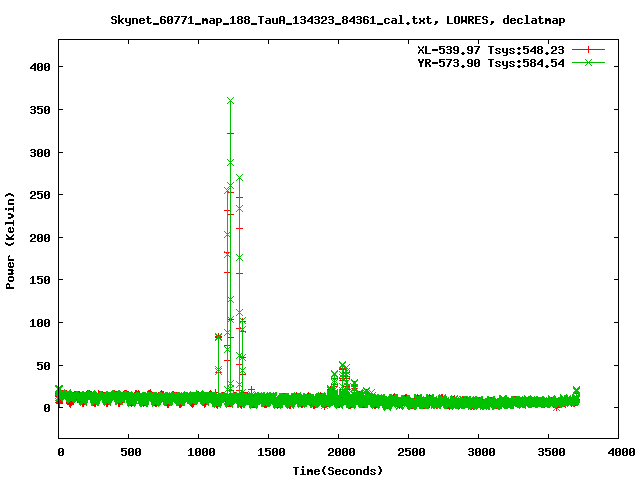640x480 pixels.
Task: Select the YR-573.90 Tsys:584.54 legend entry
Action: point(491,63)
